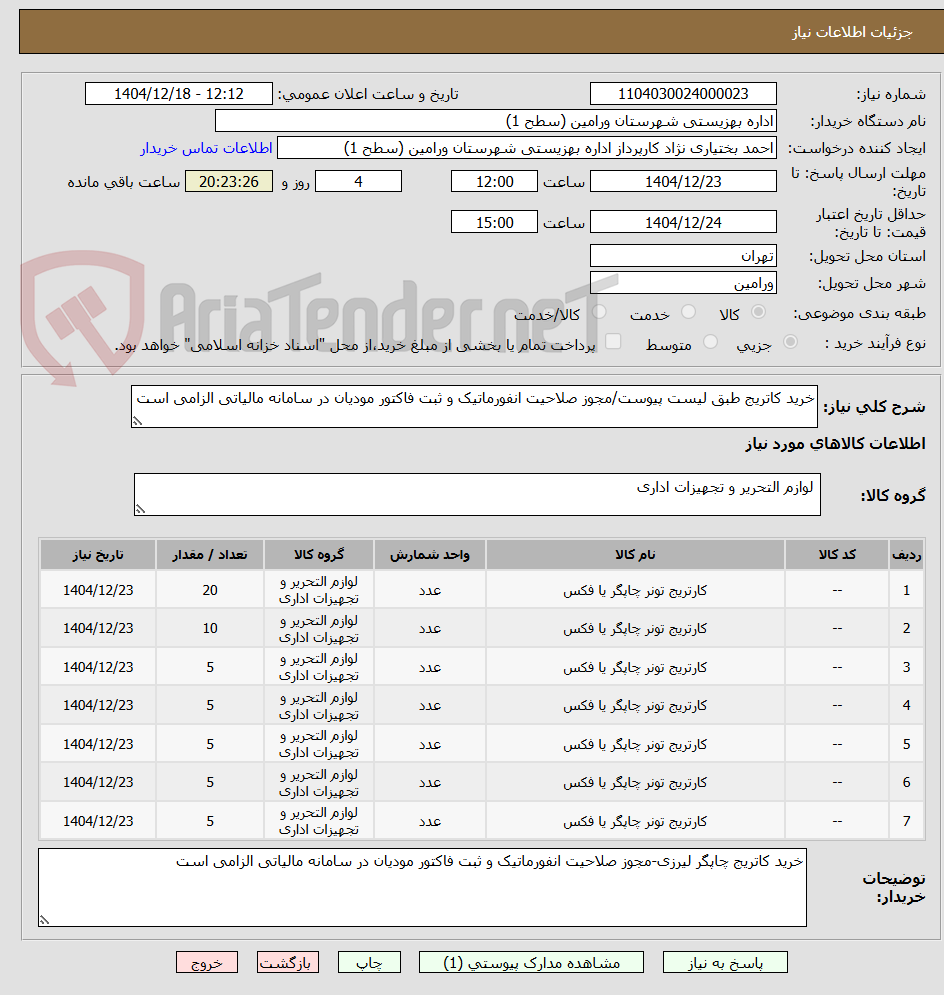Image resolution: width=944 pixels, height=995 pixels.
Task: Click the بازگشت back button
Action: tap(288, 962)
